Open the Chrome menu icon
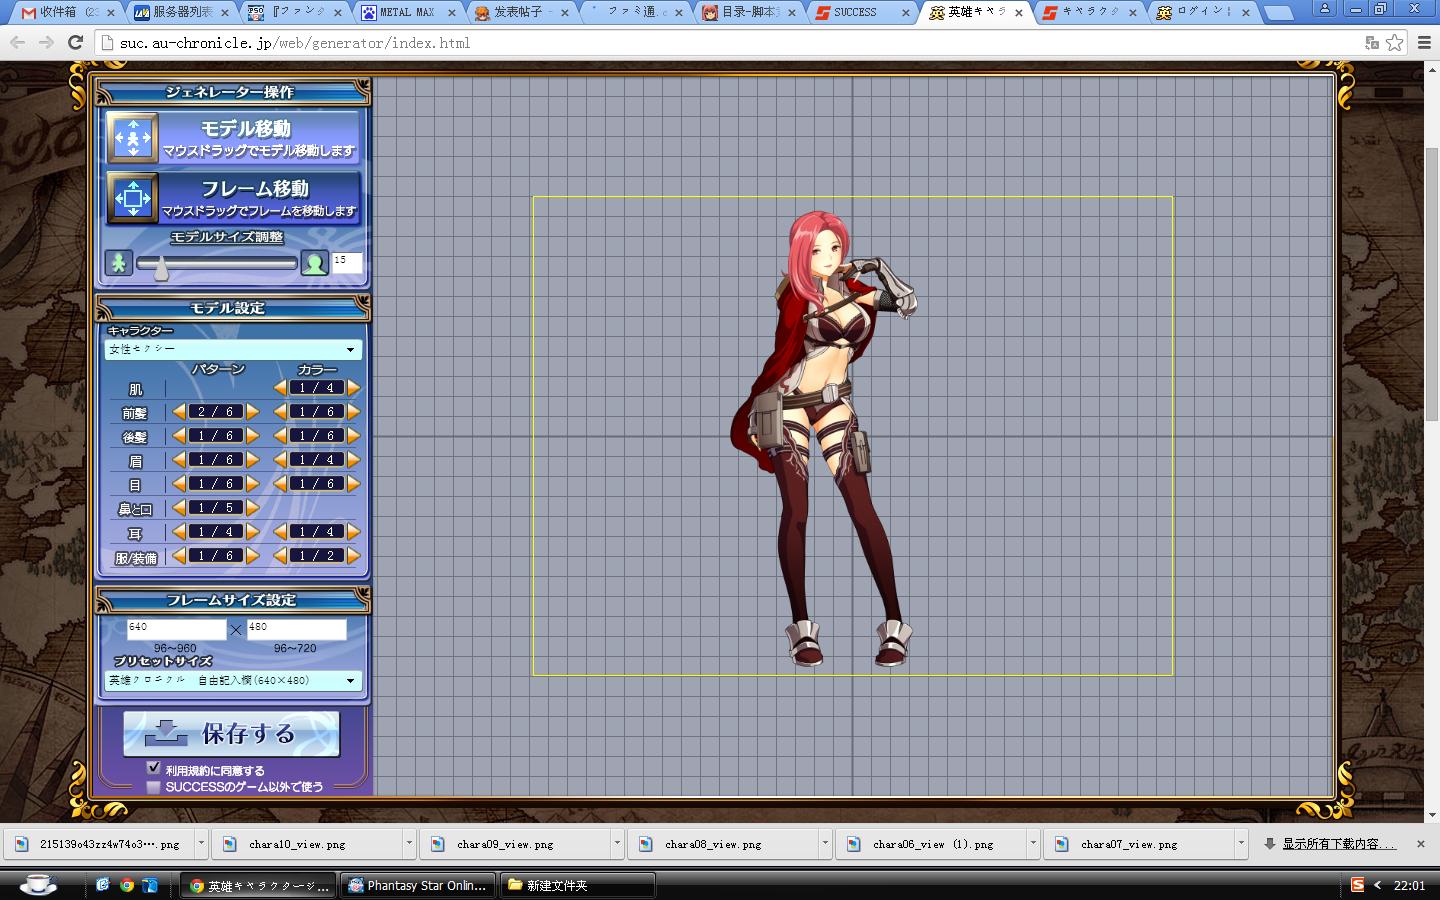 [1422, 43]
